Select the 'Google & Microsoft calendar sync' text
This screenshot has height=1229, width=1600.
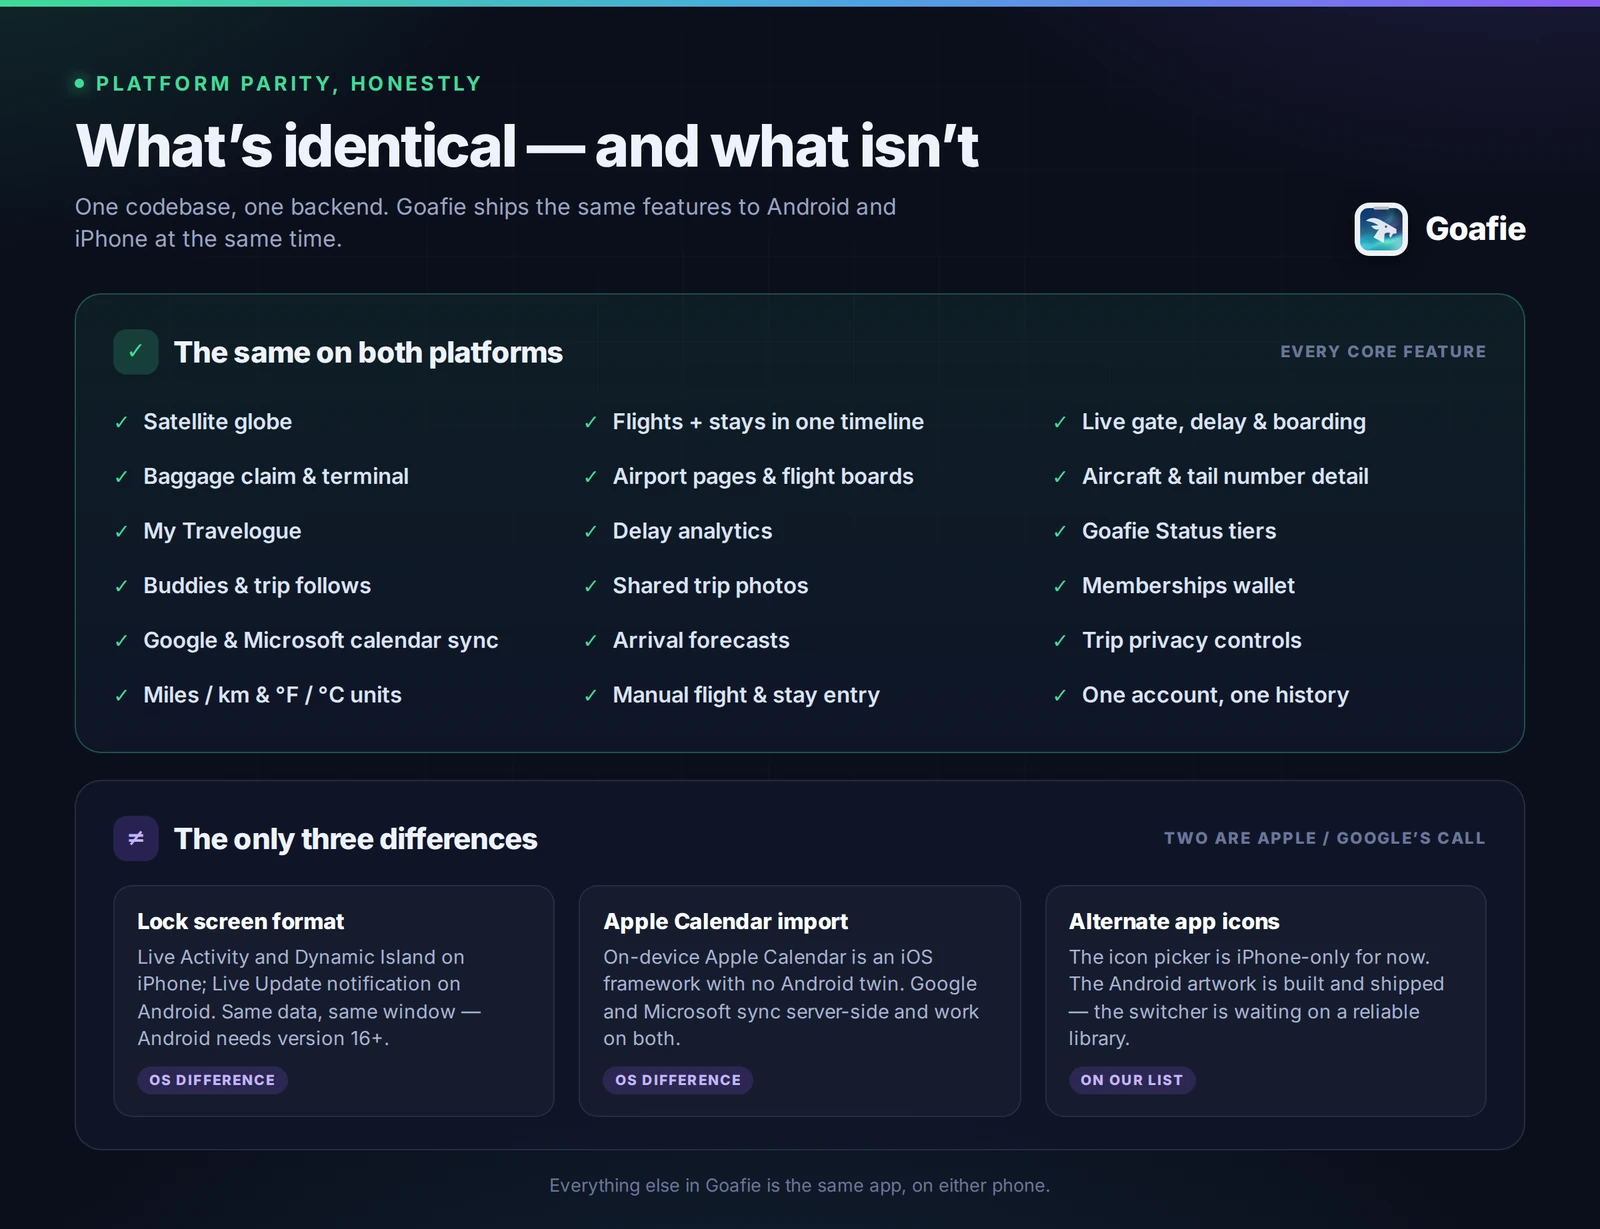click(321, 641)
